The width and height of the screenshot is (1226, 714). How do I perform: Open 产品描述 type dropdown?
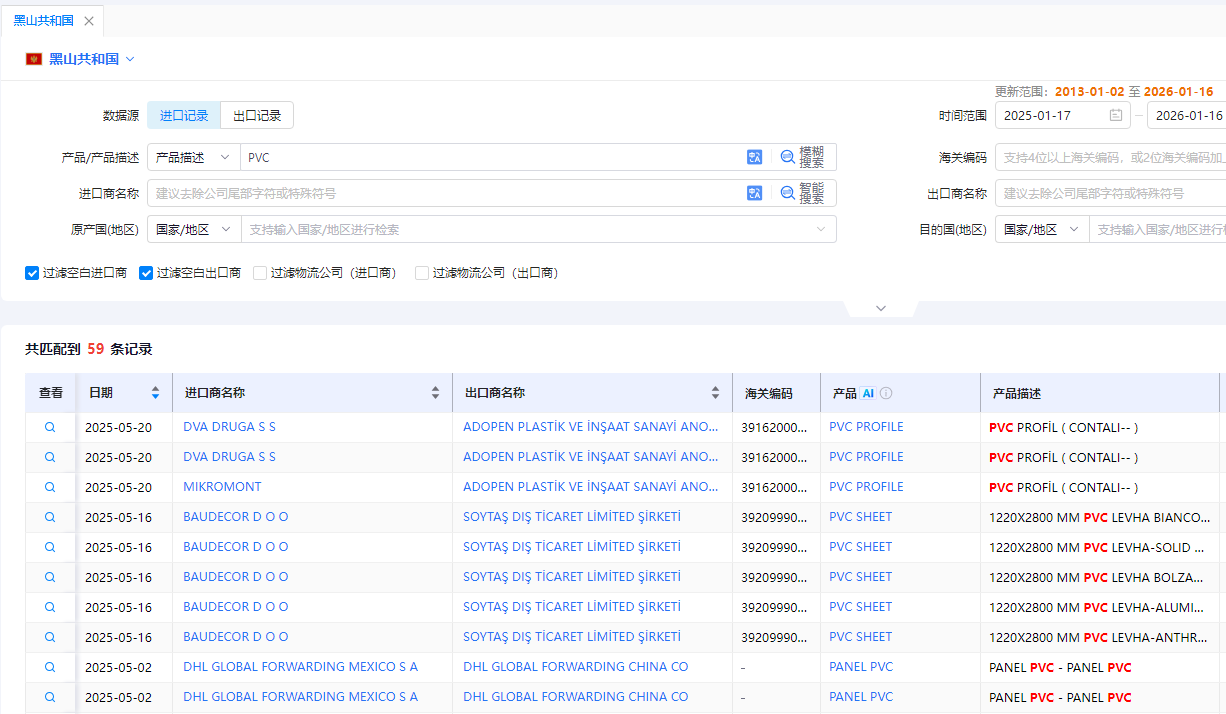(193, 157)
